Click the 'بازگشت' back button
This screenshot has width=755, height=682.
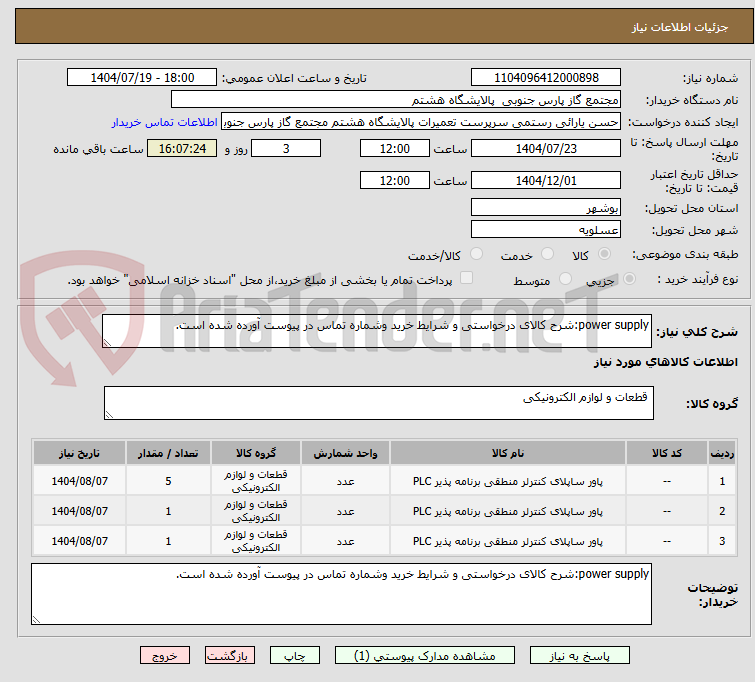(231, 656)
